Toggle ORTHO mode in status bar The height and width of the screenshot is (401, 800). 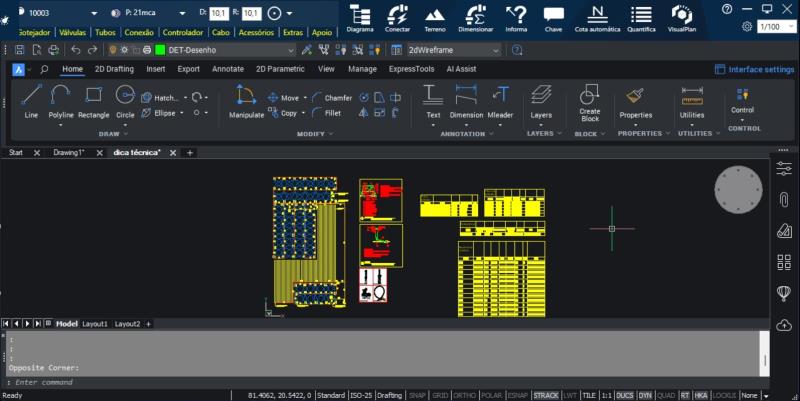(x=464, y=395)
